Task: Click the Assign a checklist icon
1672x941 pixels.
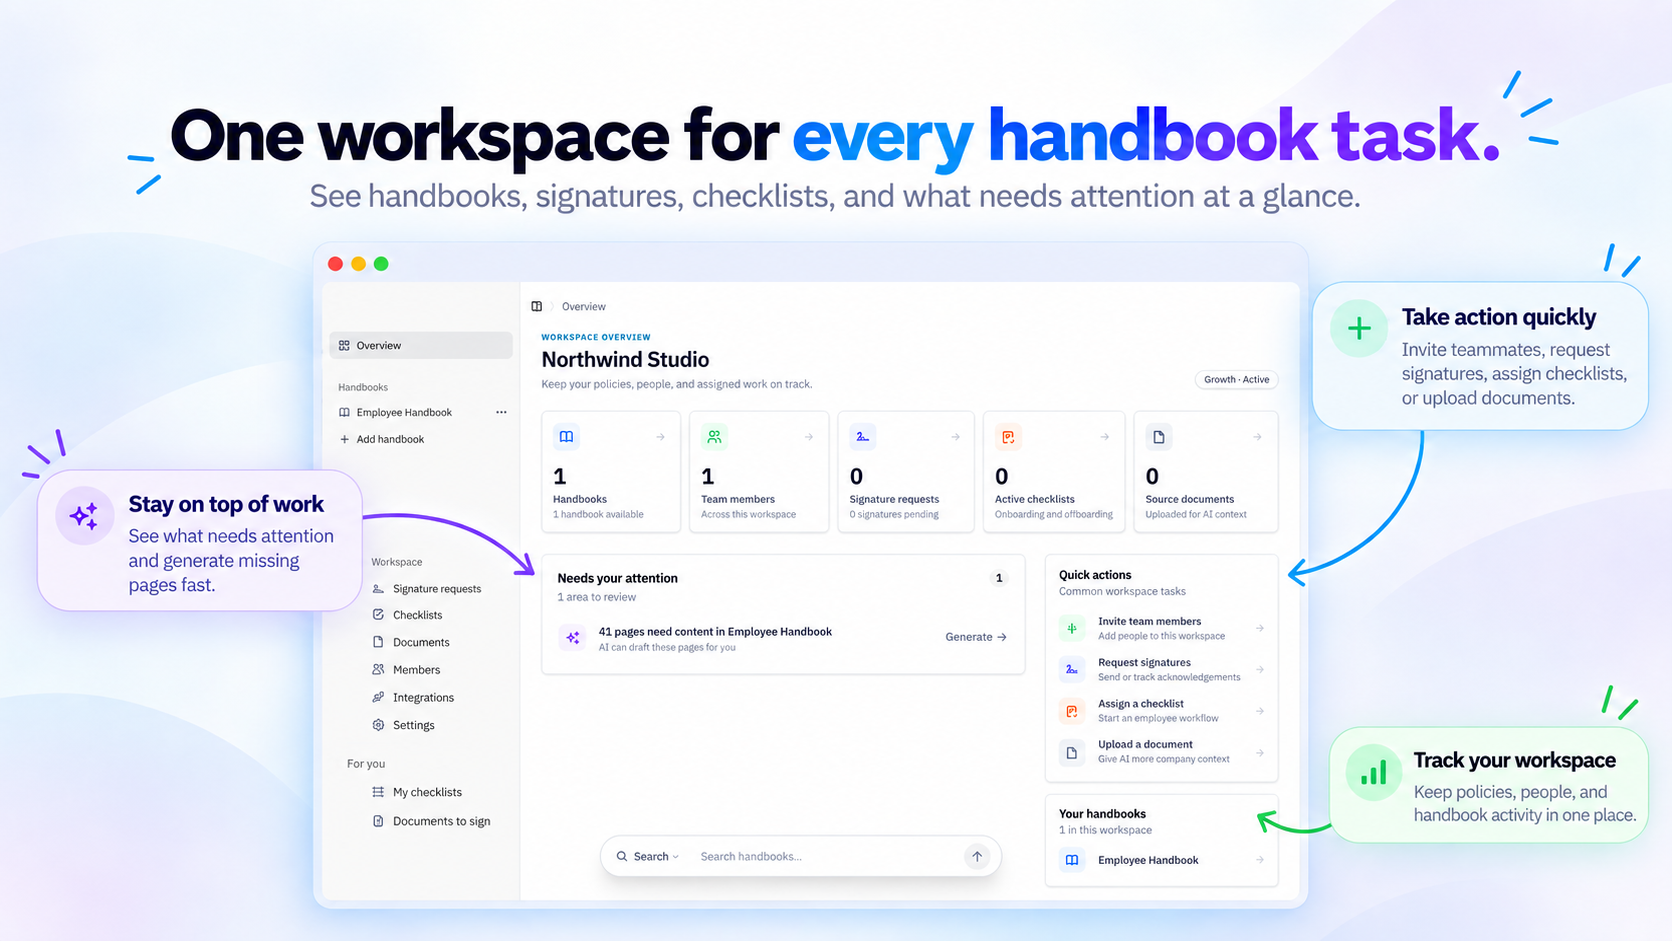Action: (1072, 711)
